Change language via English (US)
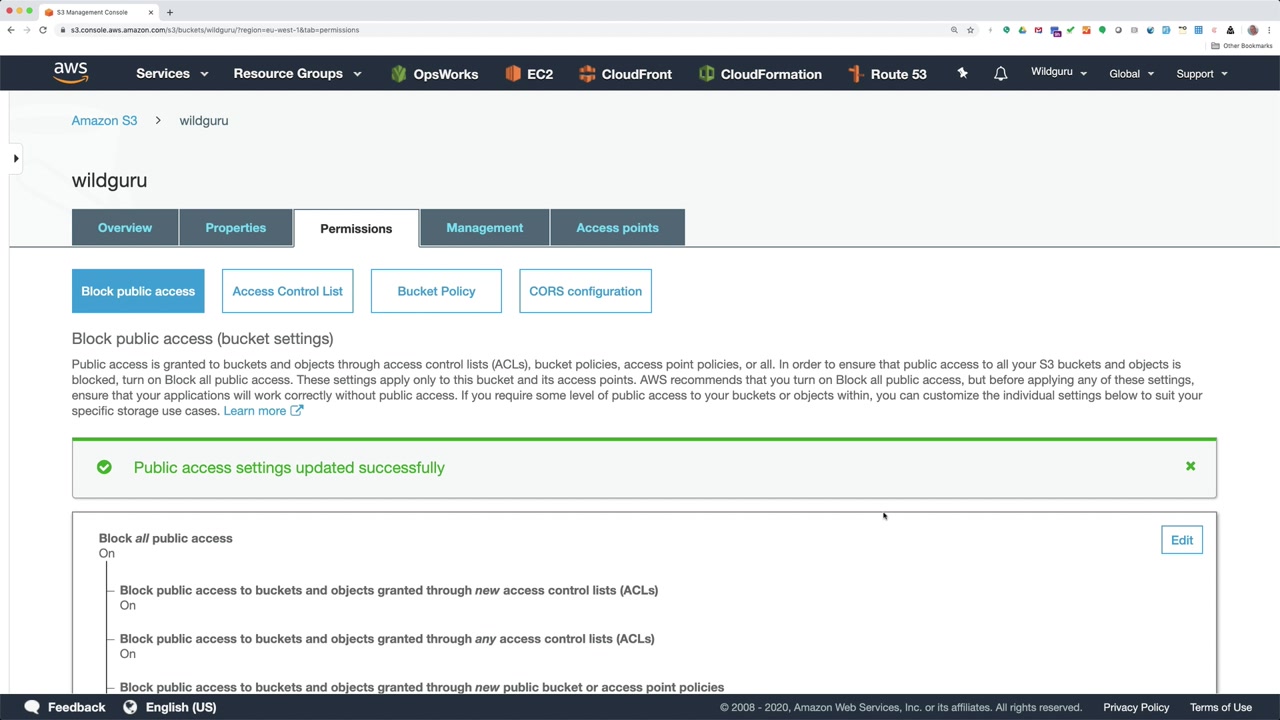Screen dimensions: 1280x720 click(x=181, y=707)
